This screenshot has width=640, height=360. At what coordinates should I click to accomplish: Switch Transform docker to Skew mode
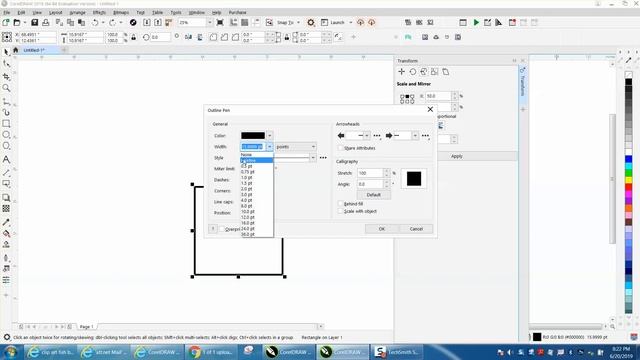pos(446,72)
